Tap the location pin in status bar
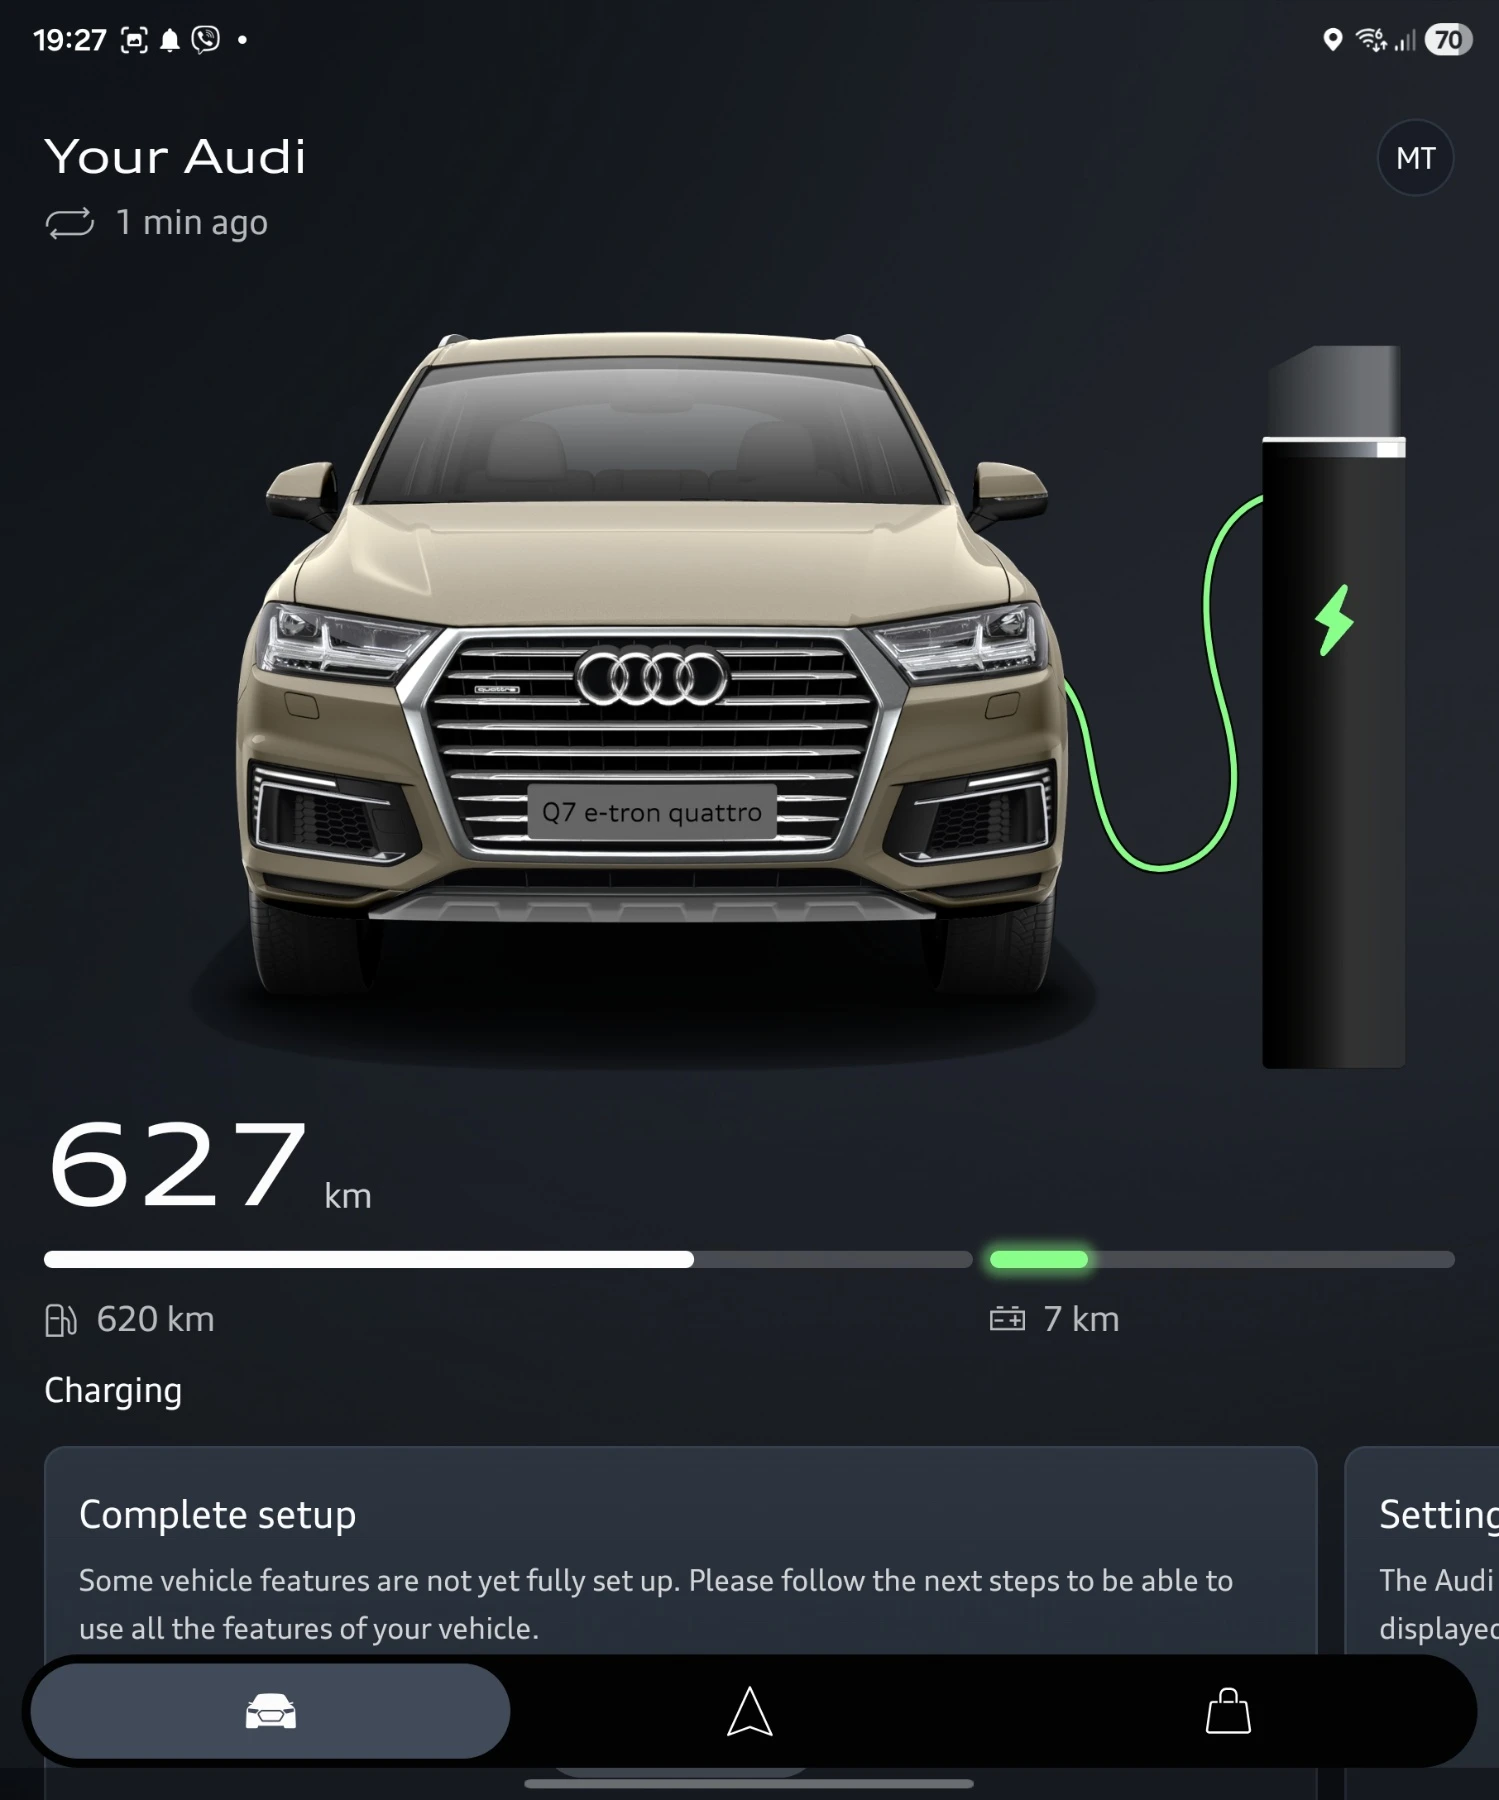 (1332, 40)
